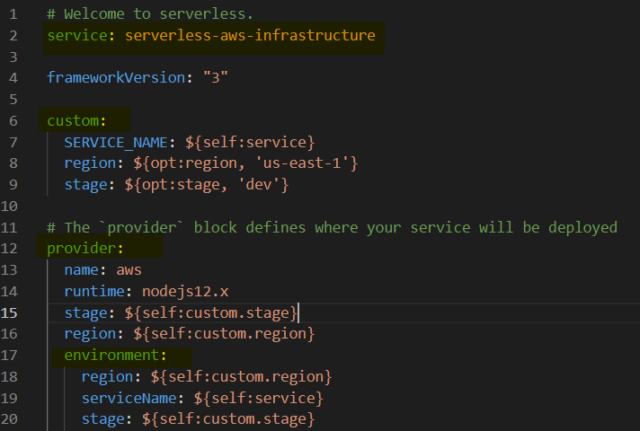Click the 'dev' default stage value
Viewport: 640px width, 431px height.
pos(259,184)
